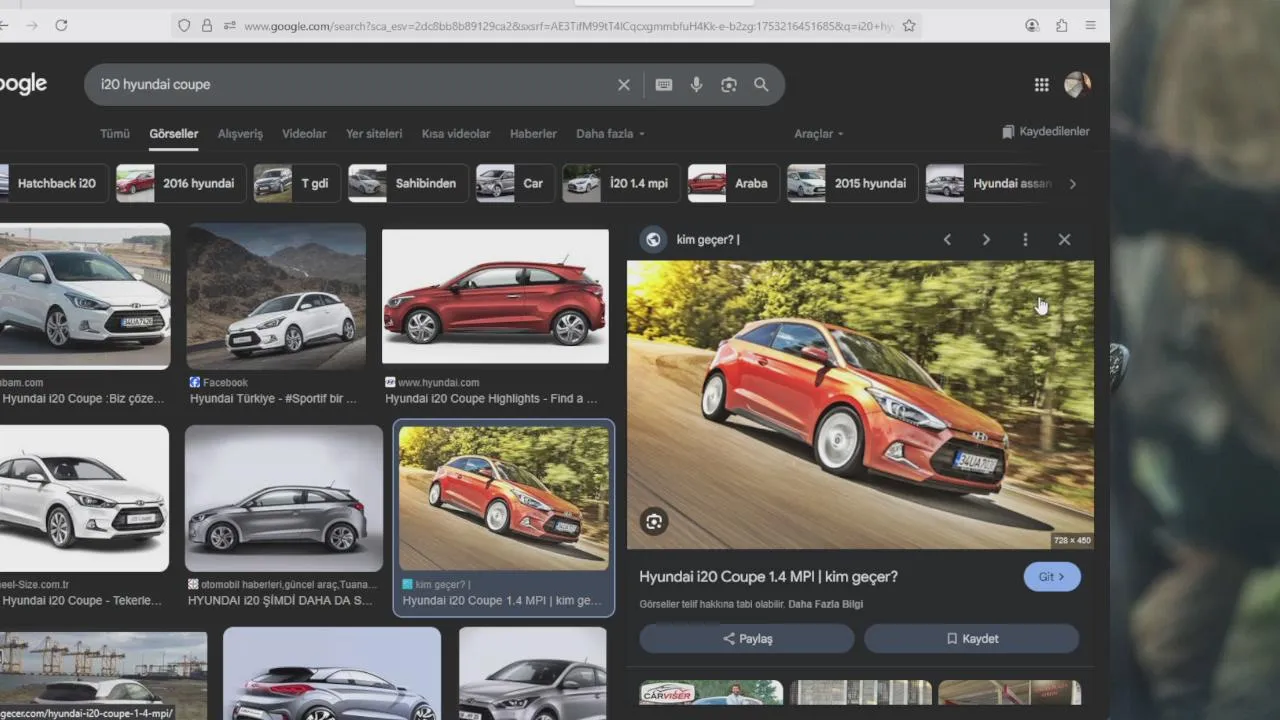1280x720 pixels.
Task: Open the CARVISER related image thumbnail
Action: (711, 692)
